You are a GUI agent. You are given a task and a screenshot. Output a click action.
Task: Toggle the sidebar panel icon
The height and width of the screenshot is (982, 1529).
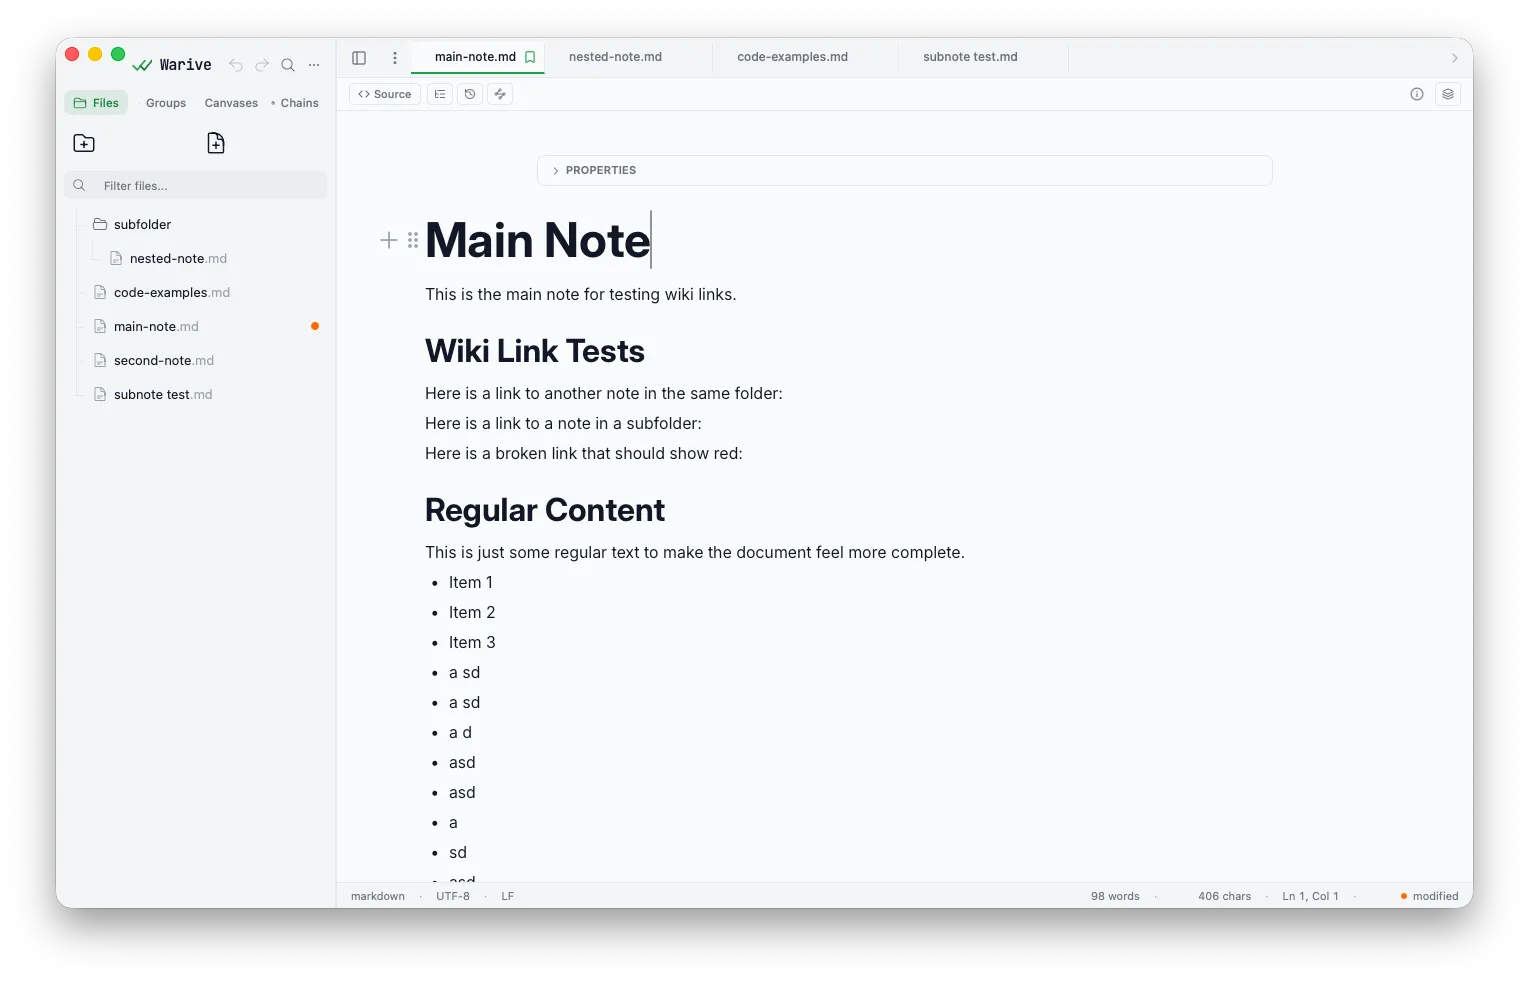coord(359,58)
